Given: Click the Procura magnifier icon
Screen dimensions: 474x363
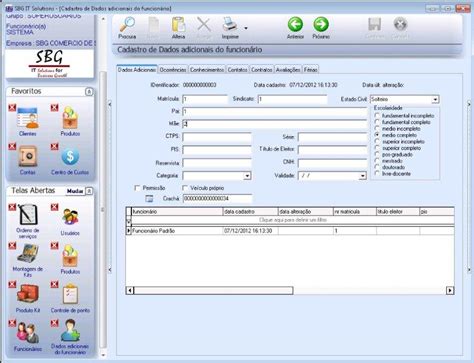Looking at the screenshot, I should (x=127, y=24).
